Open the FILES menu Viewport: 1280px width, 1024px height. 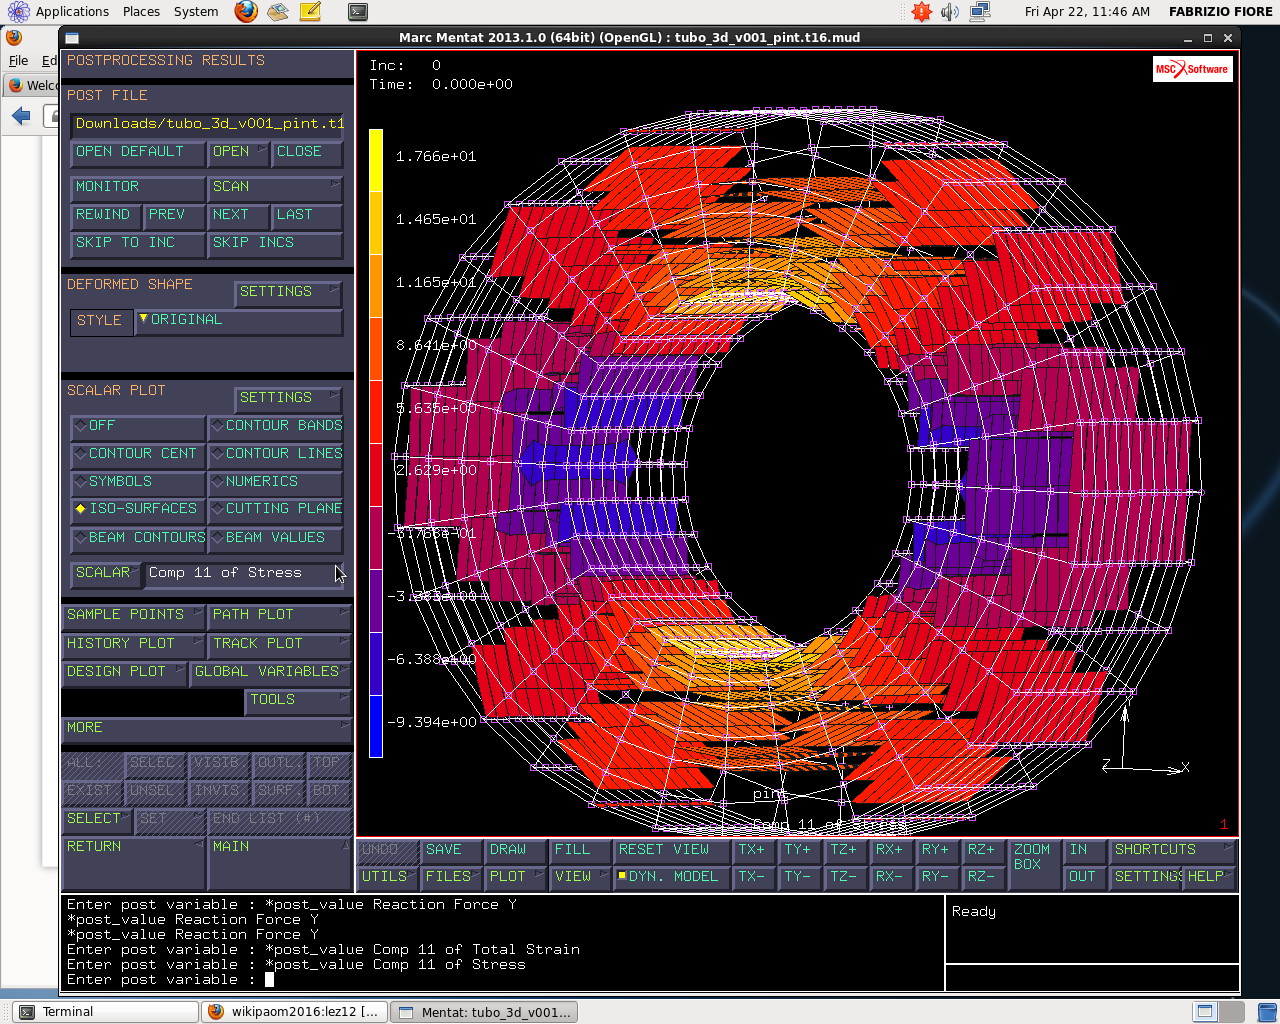[451, 877]
